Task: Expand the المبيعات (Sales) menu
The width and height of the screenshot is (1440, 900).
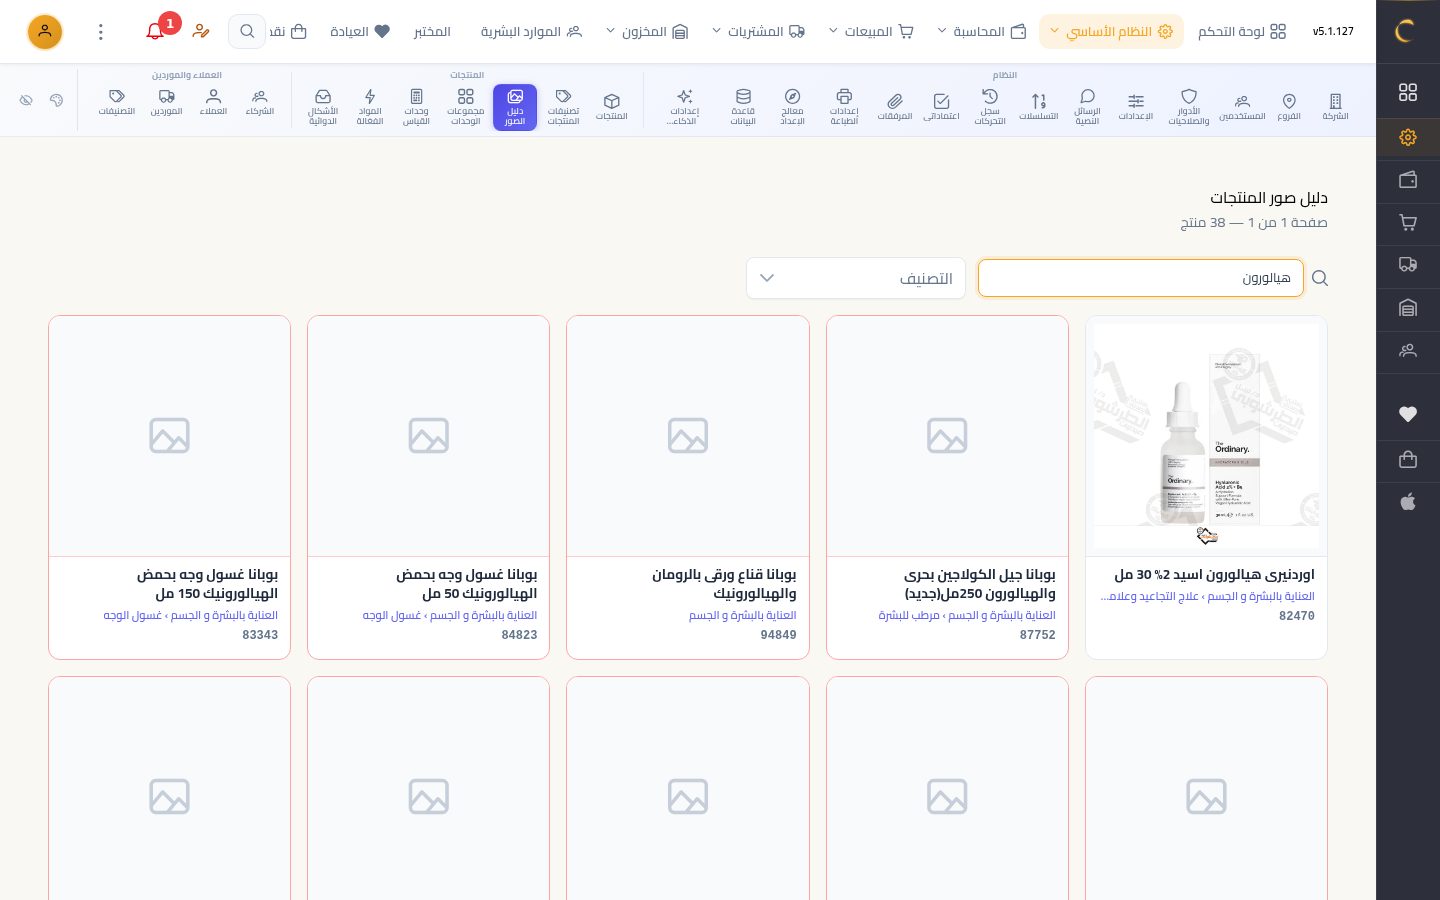Action: click(x=871, y=32)
